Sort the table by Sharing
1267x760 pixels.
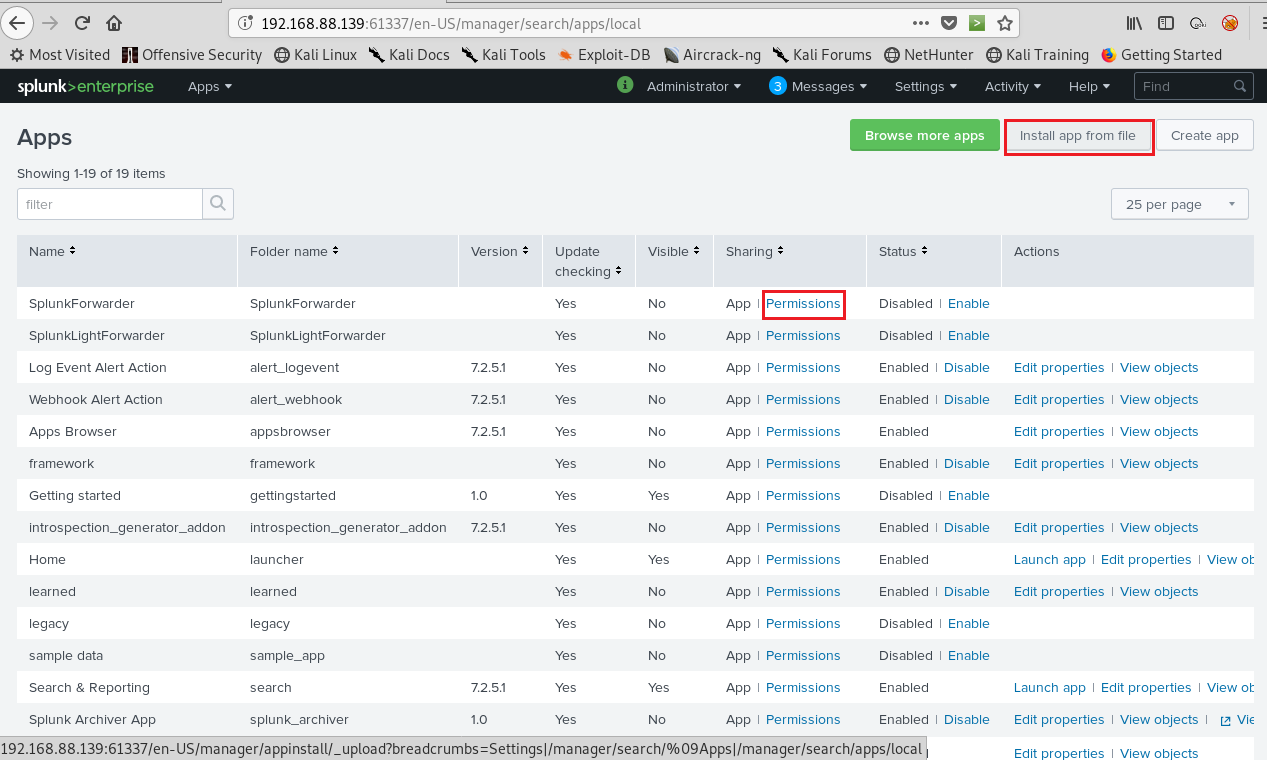click(x=754, y=251)
